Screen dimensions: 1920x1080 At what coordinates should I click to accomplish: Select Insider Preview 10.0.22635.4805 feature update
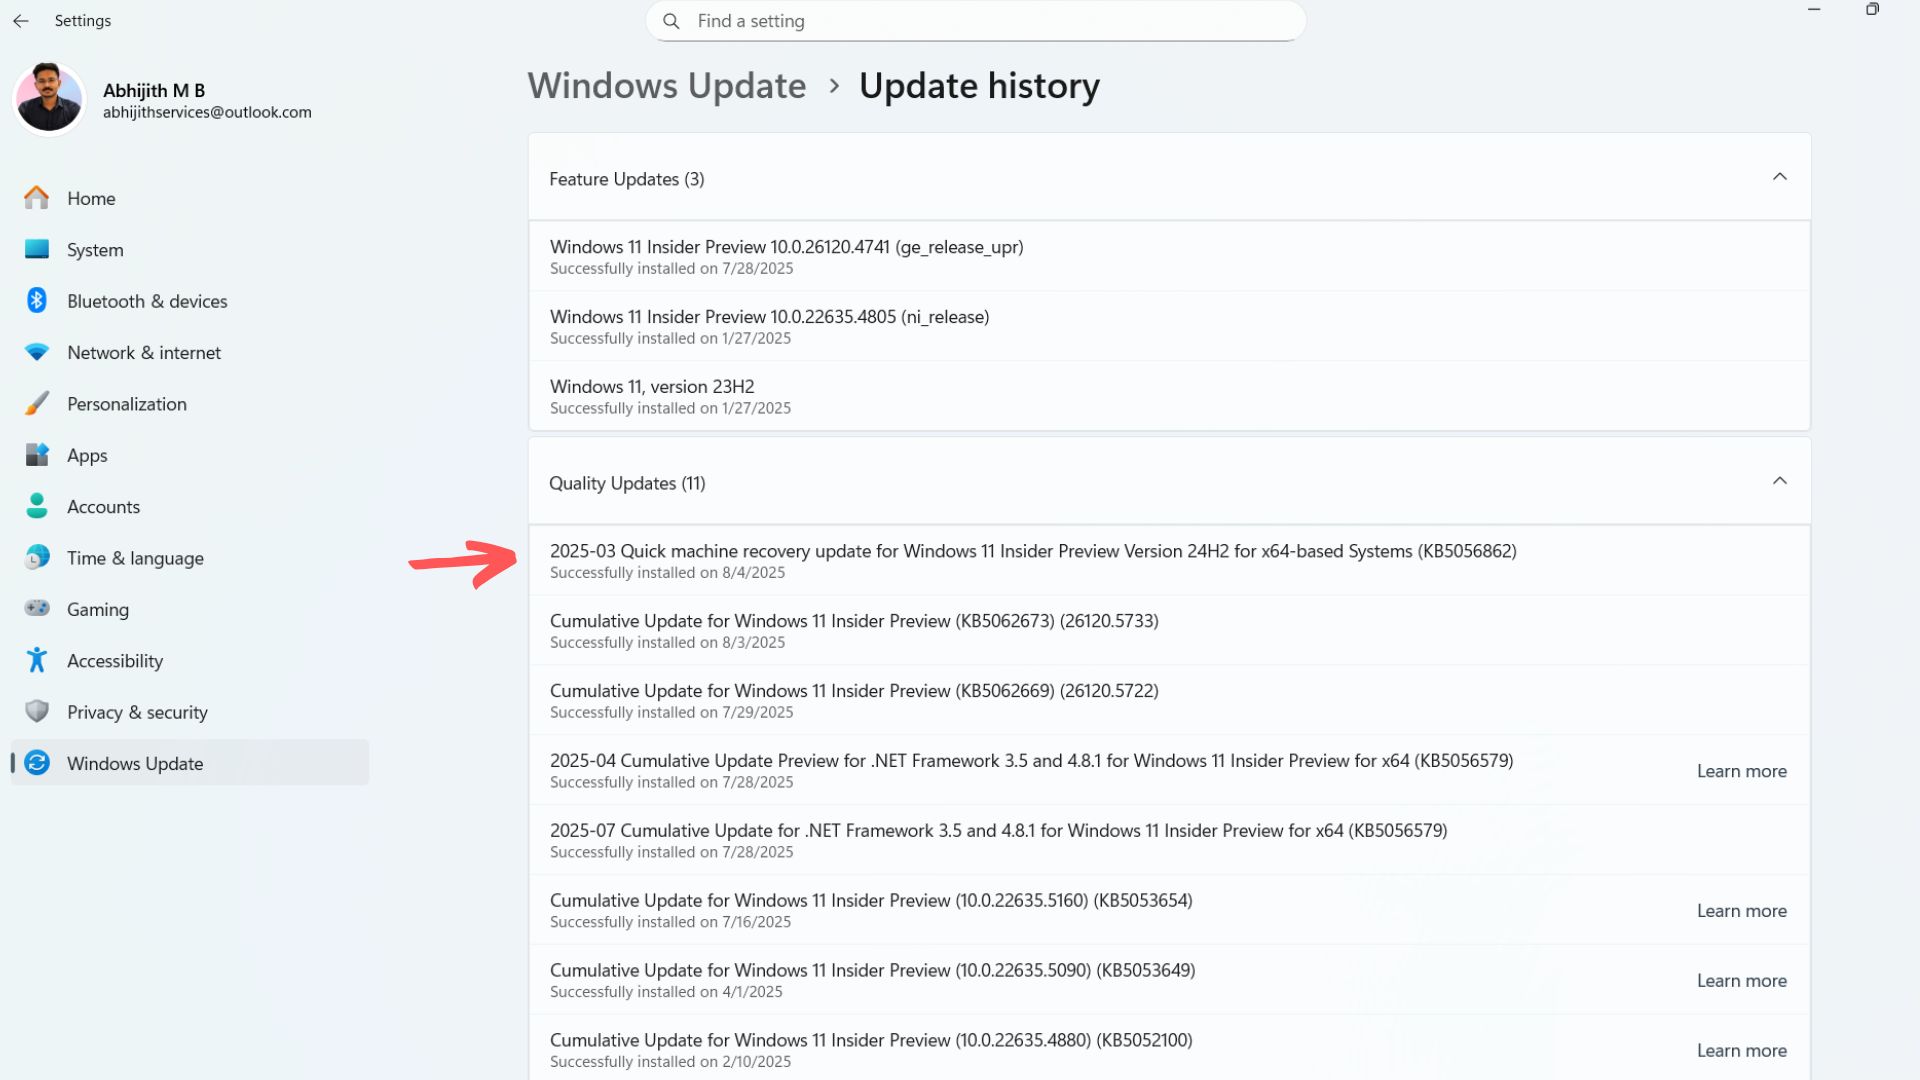1169,326
